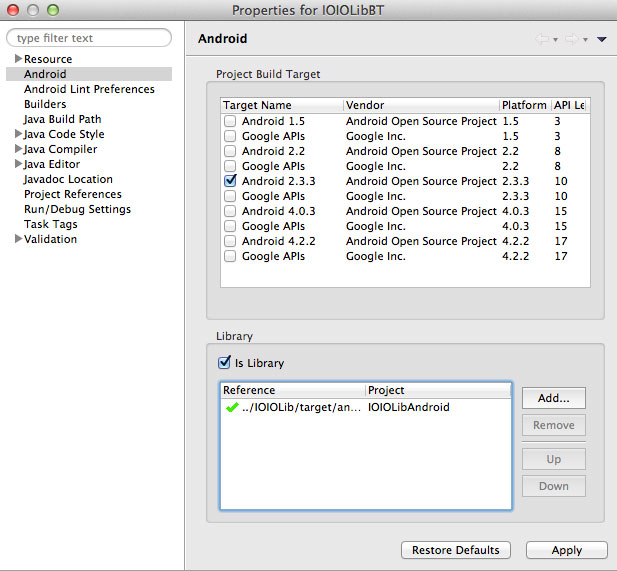Viewport: 617px width, 571px height.
Task: Click the back navigation arrow icon
Action: (542, 39)
